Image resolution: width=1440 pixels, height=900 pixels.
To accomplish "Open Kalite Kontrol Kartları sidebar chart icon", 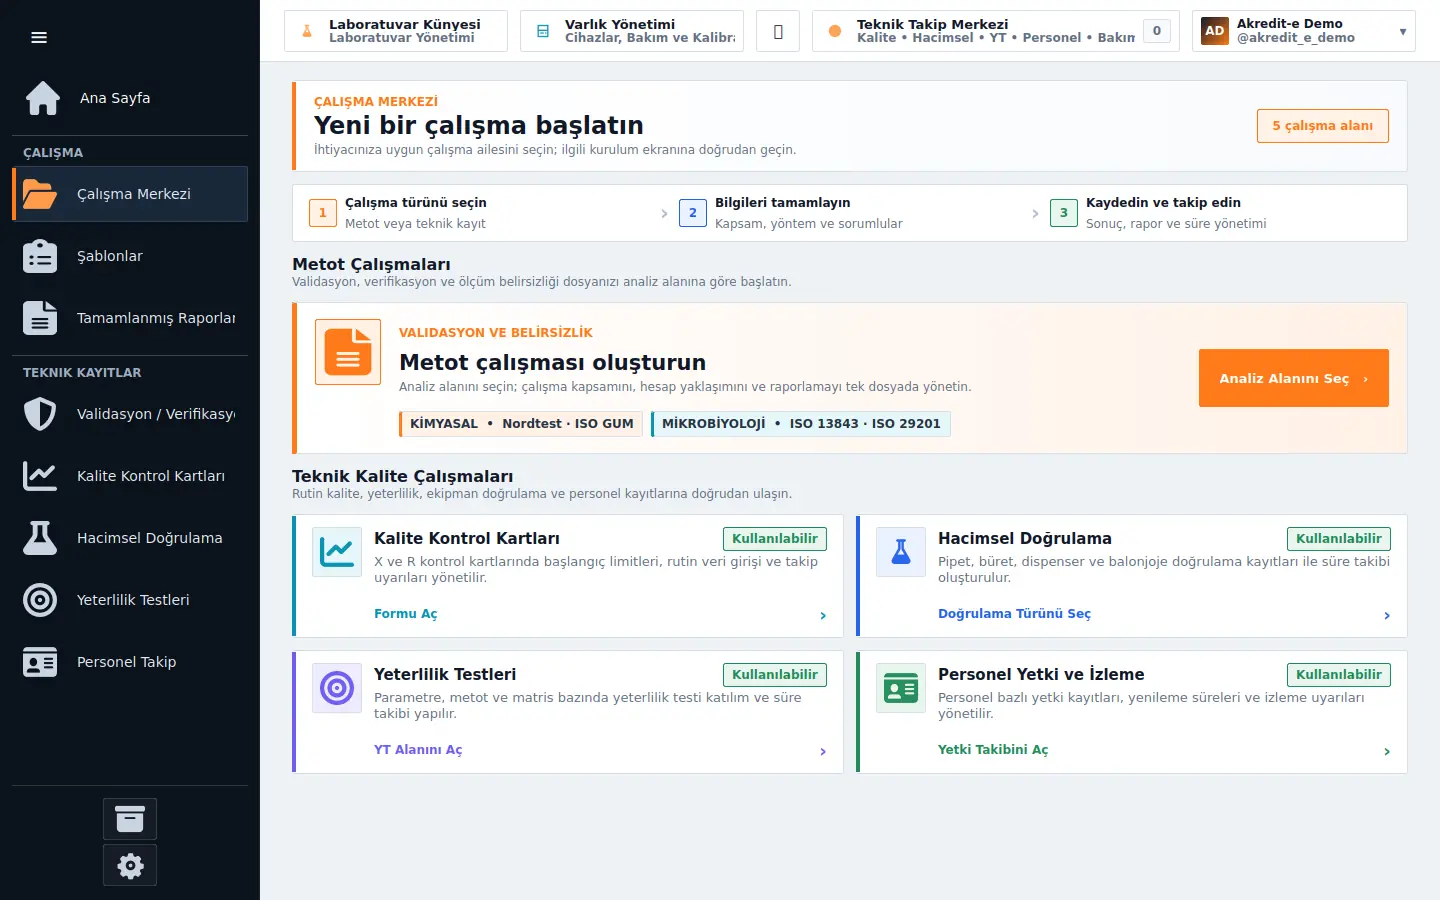I will click(x=40, y=476).
